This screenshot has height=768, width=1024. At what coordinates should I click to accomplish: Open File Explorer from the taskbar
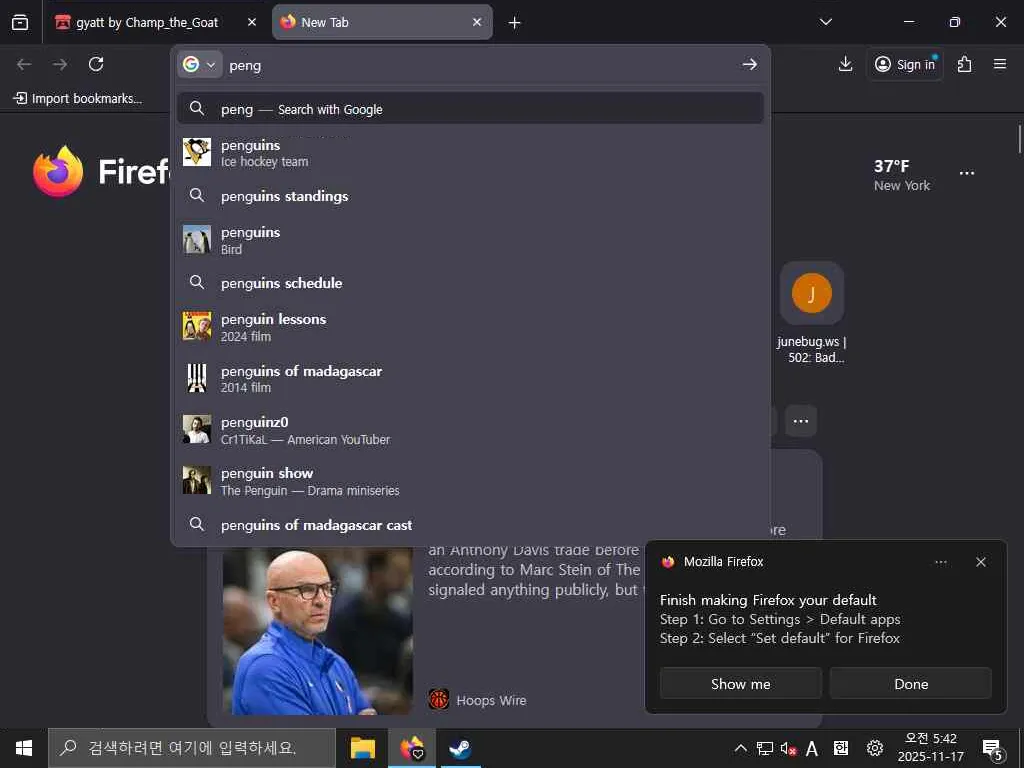pyautogui.click(x=362, y=748)
